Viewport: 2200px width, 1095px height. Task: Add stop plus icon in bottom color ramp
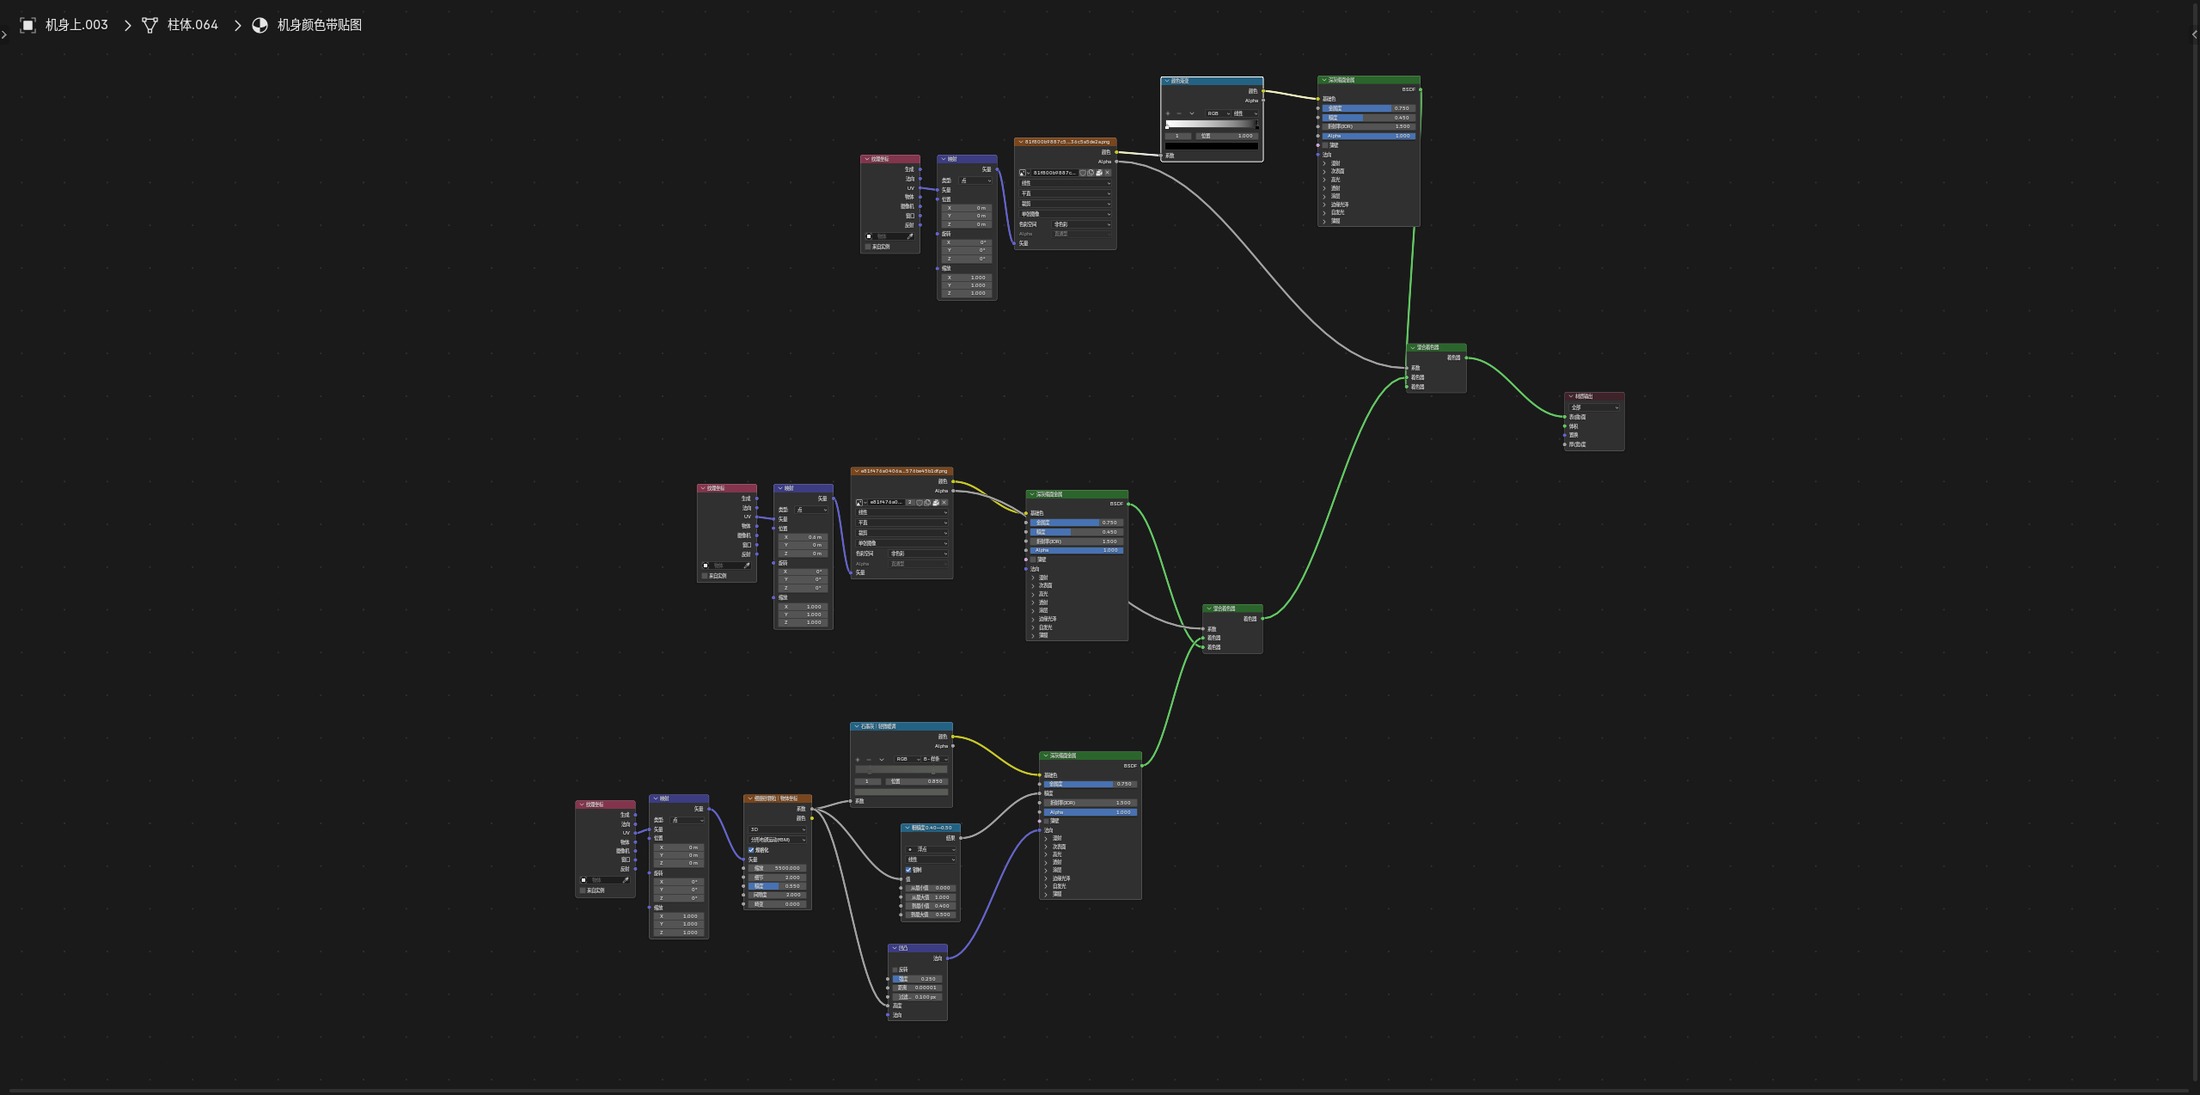pyautogui.click(x=858, y=759)
